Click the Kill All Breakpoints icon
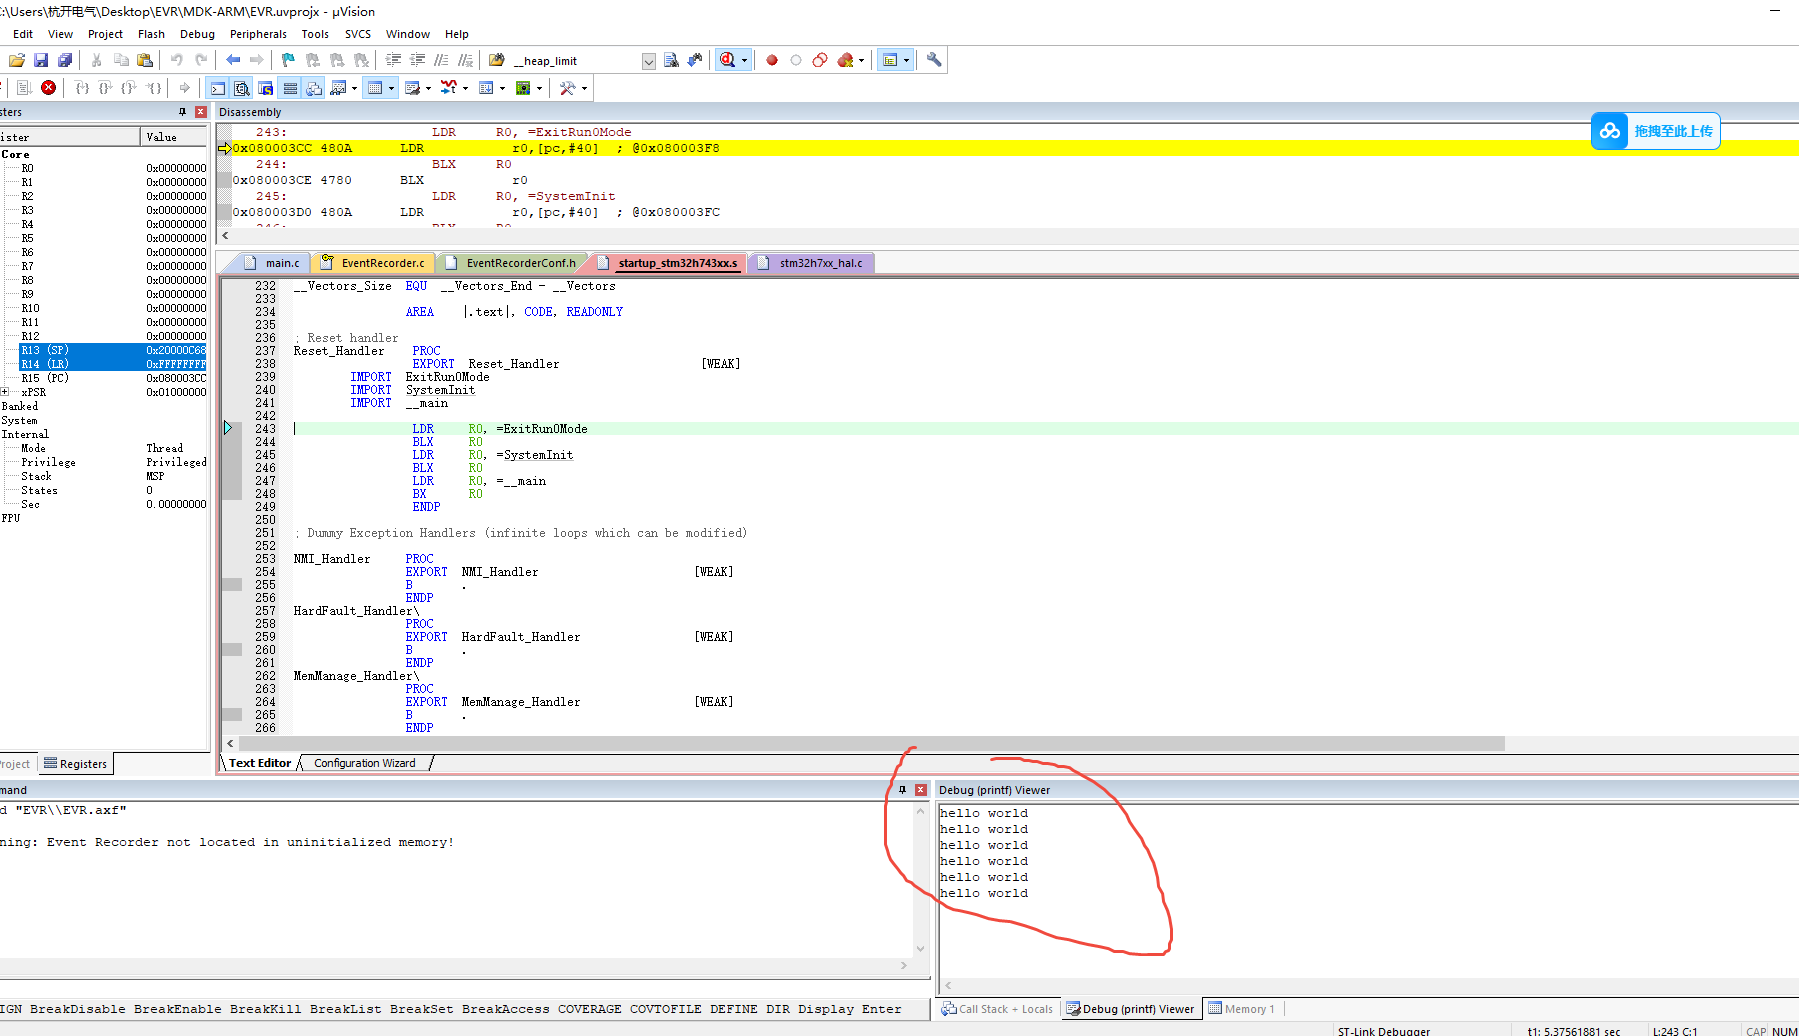The height and width of the screenshot is (1036, 1799). (x=846, y=60)
